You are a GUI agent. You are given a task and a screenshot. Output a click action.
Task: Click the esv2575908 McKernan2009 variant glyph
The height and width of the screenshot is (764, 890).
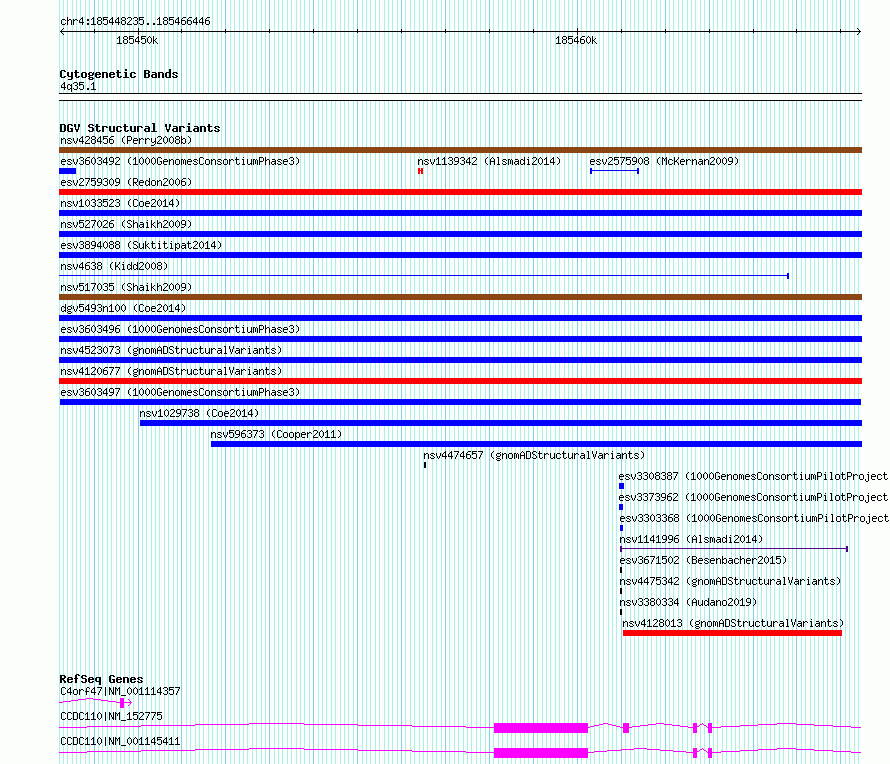614,171
